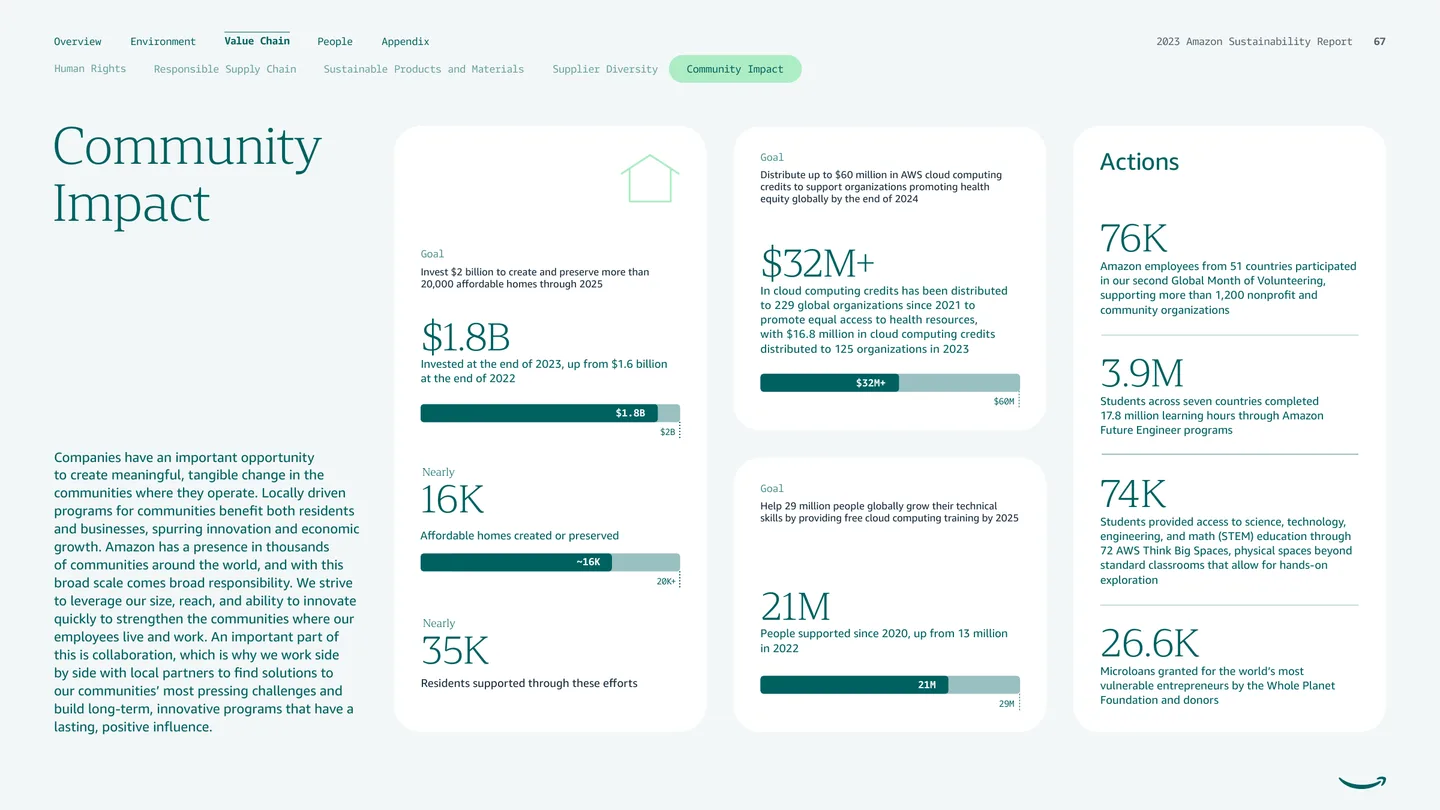Click the 76K volunteering figure
Screen dimensions: 1440x810
(x=1134, y=239)
